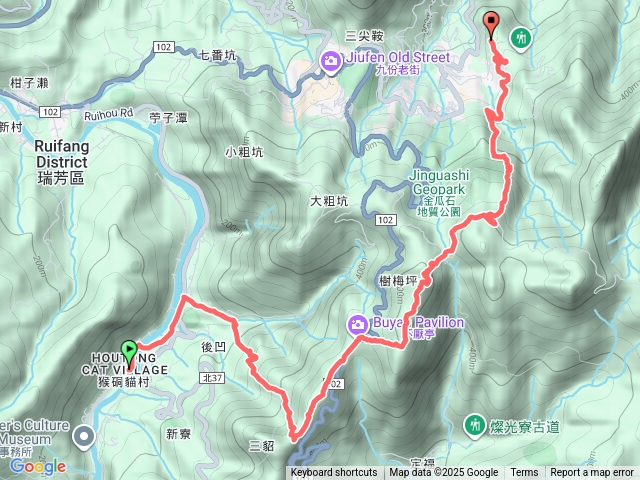Open the Buyan Pavilion camera pin
This screenshot has width=640, height=480.
click(358, 325)
